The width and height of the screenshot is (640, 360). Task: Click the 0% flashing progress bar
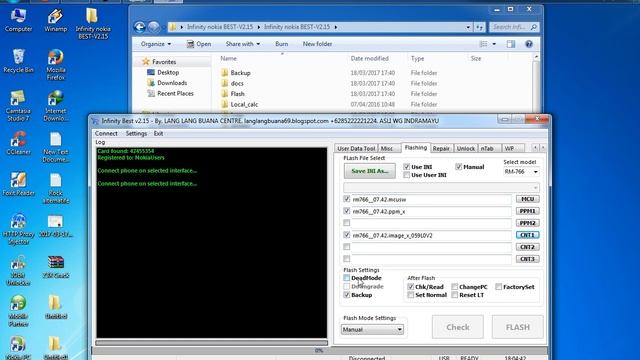pyautogui.click(x=319, y=351)
